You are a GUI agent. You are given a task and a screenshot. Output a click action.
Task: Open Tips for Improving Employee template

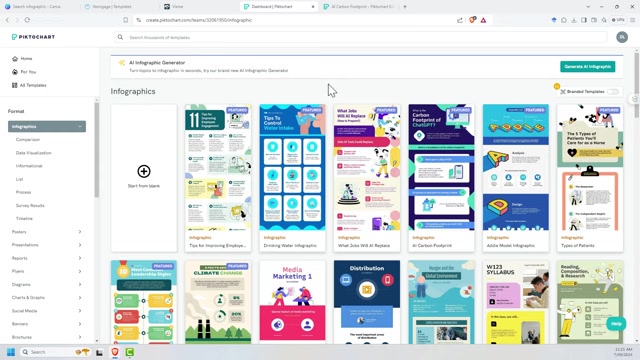click(x=218, y=178)
